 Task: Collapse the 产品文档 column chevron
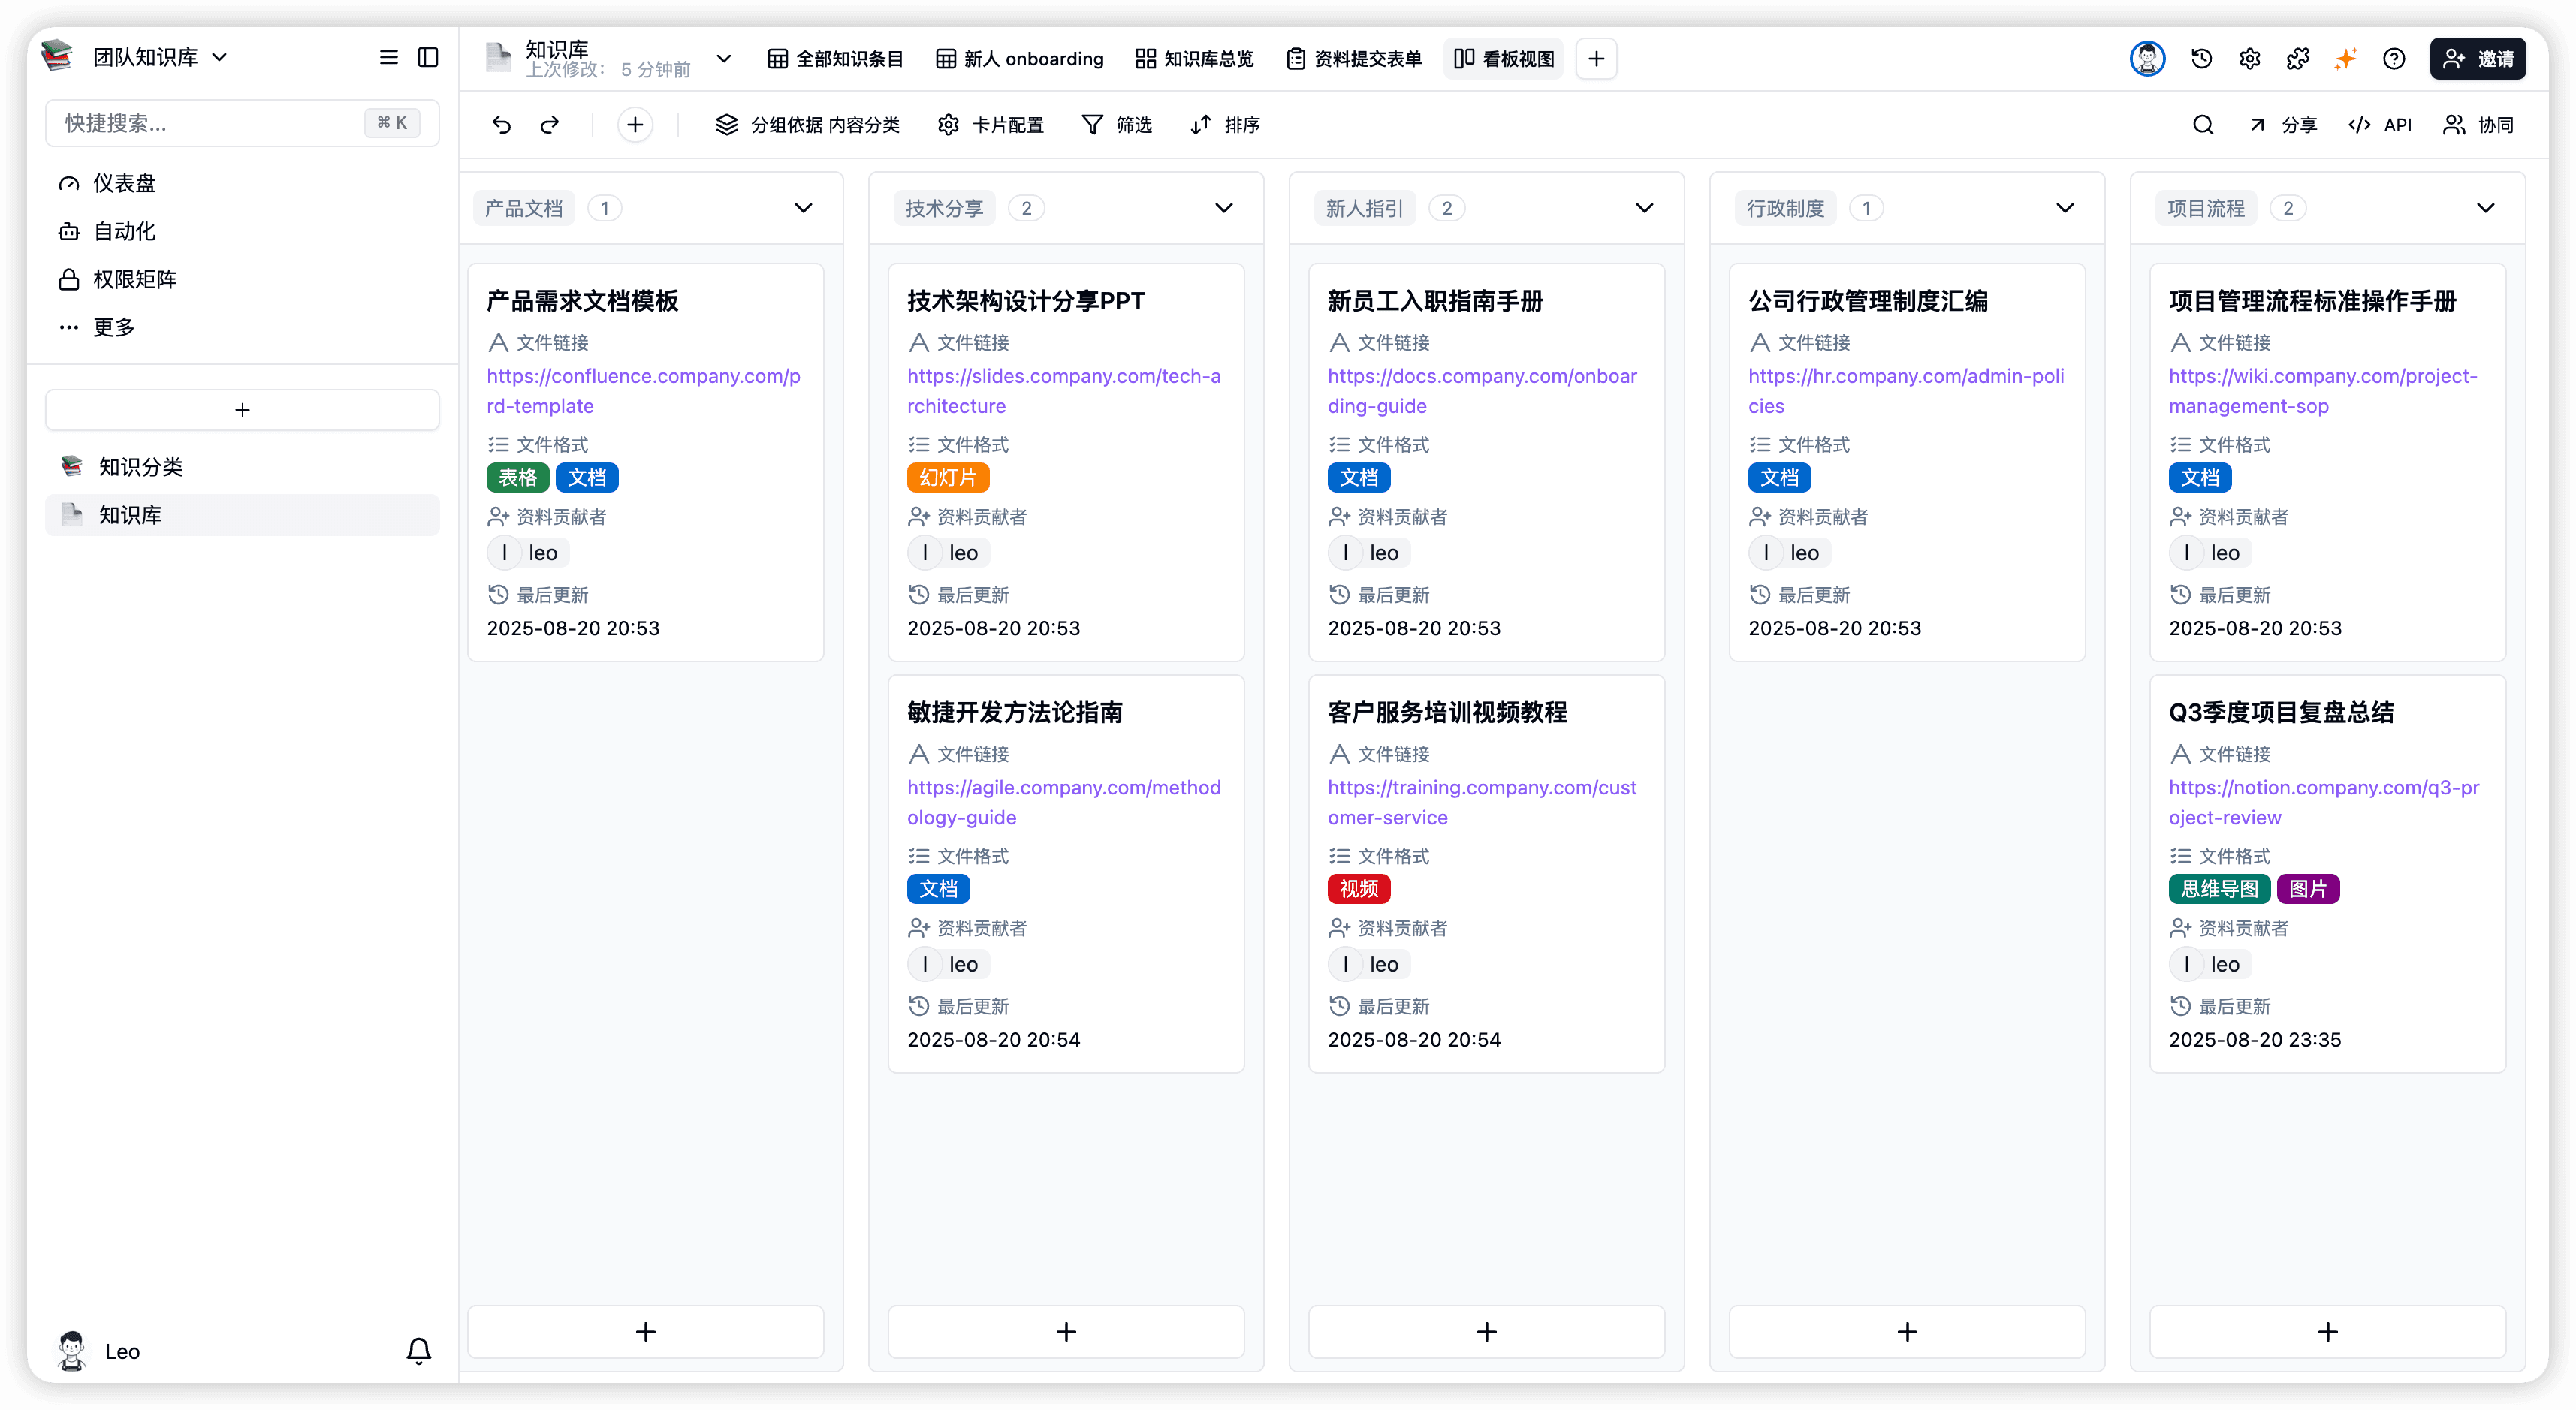click(803, 208)
